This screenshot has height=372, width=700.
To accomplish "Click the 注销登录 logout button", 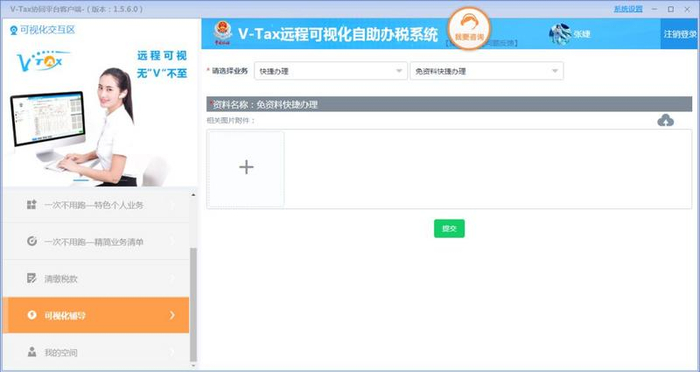I will click(x=680, y=34).
